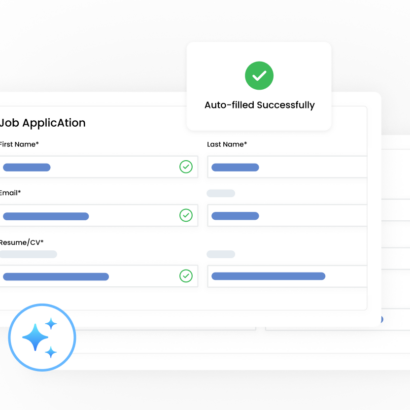
Task: Click the Email input field
Action: 99,215
